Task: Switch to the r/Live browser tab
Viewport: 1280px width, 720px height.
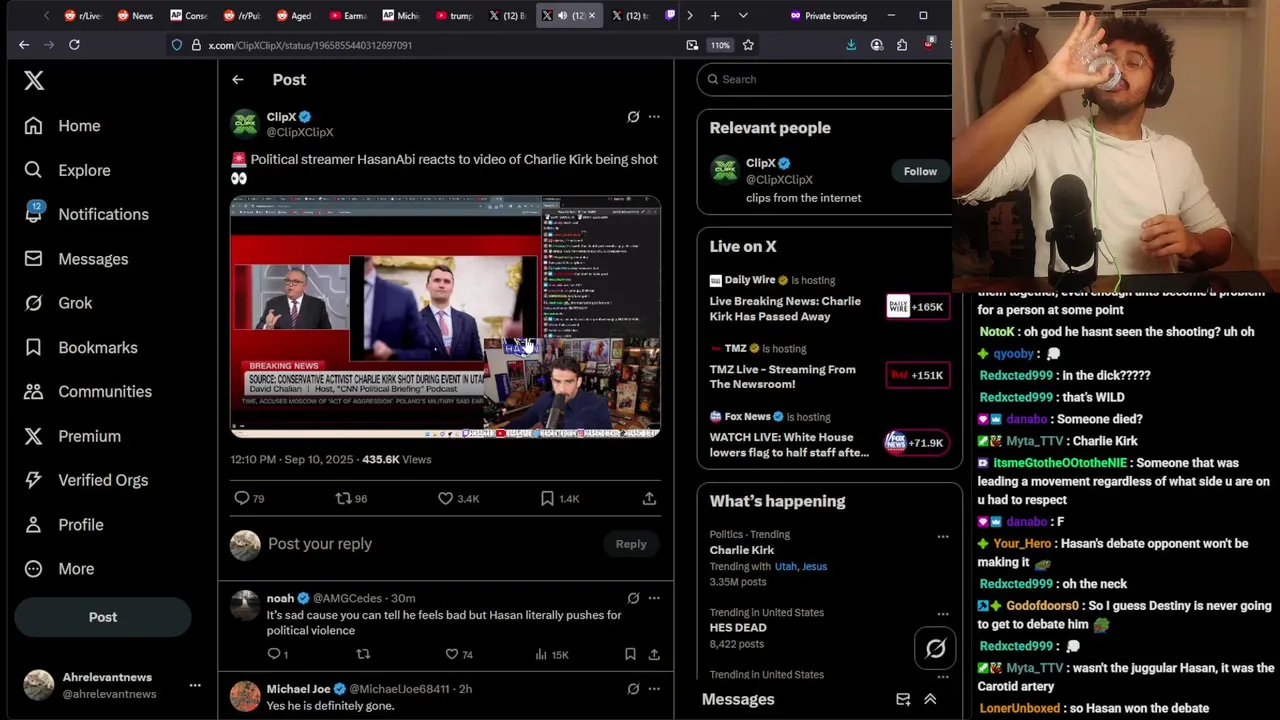Action: pos(83,16)
